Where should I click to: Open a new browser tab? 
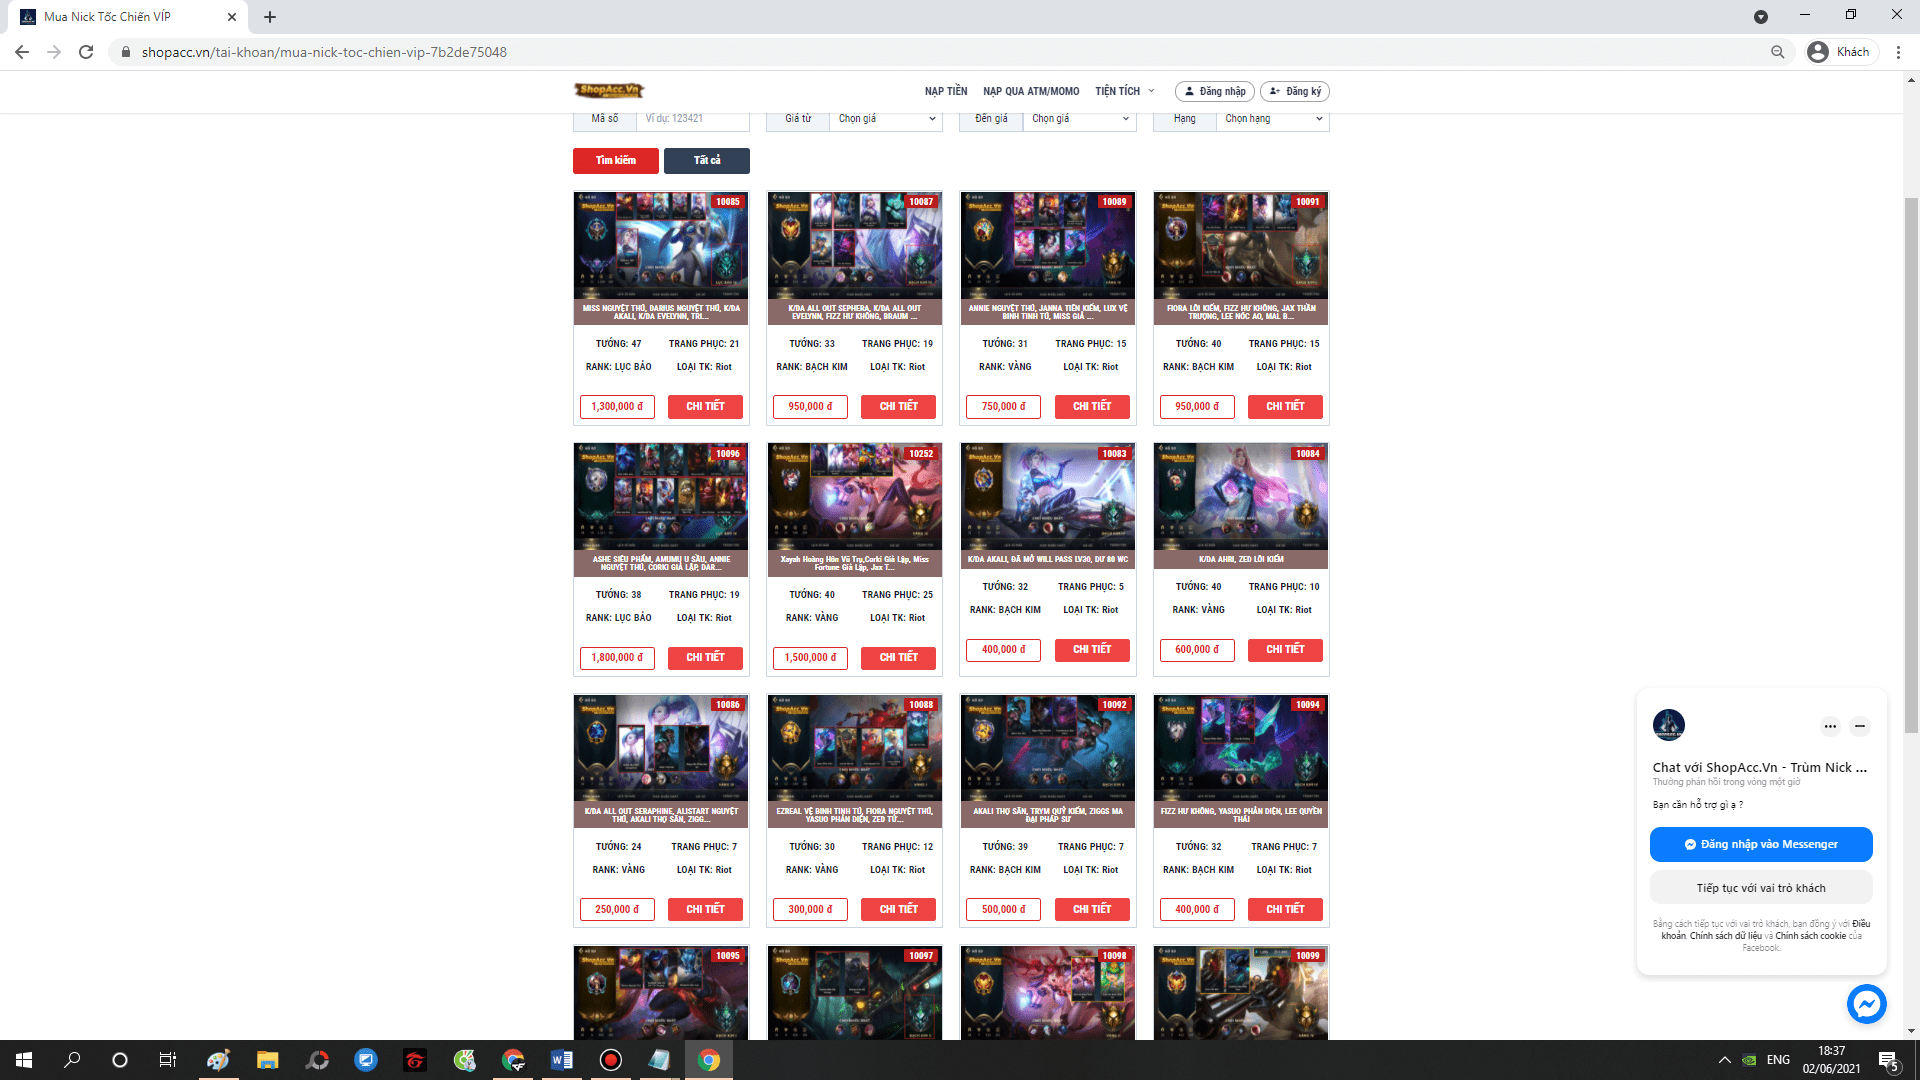point(270,17)
